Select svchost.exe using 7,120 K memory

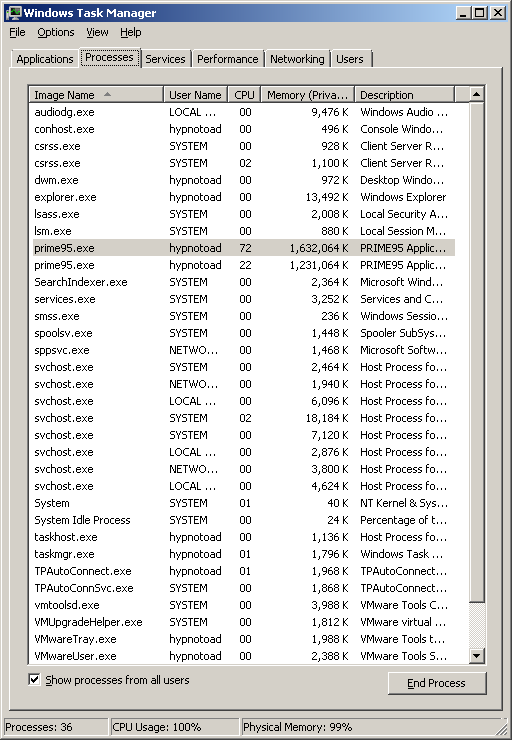pyautogui.click(x=243, y=435)
